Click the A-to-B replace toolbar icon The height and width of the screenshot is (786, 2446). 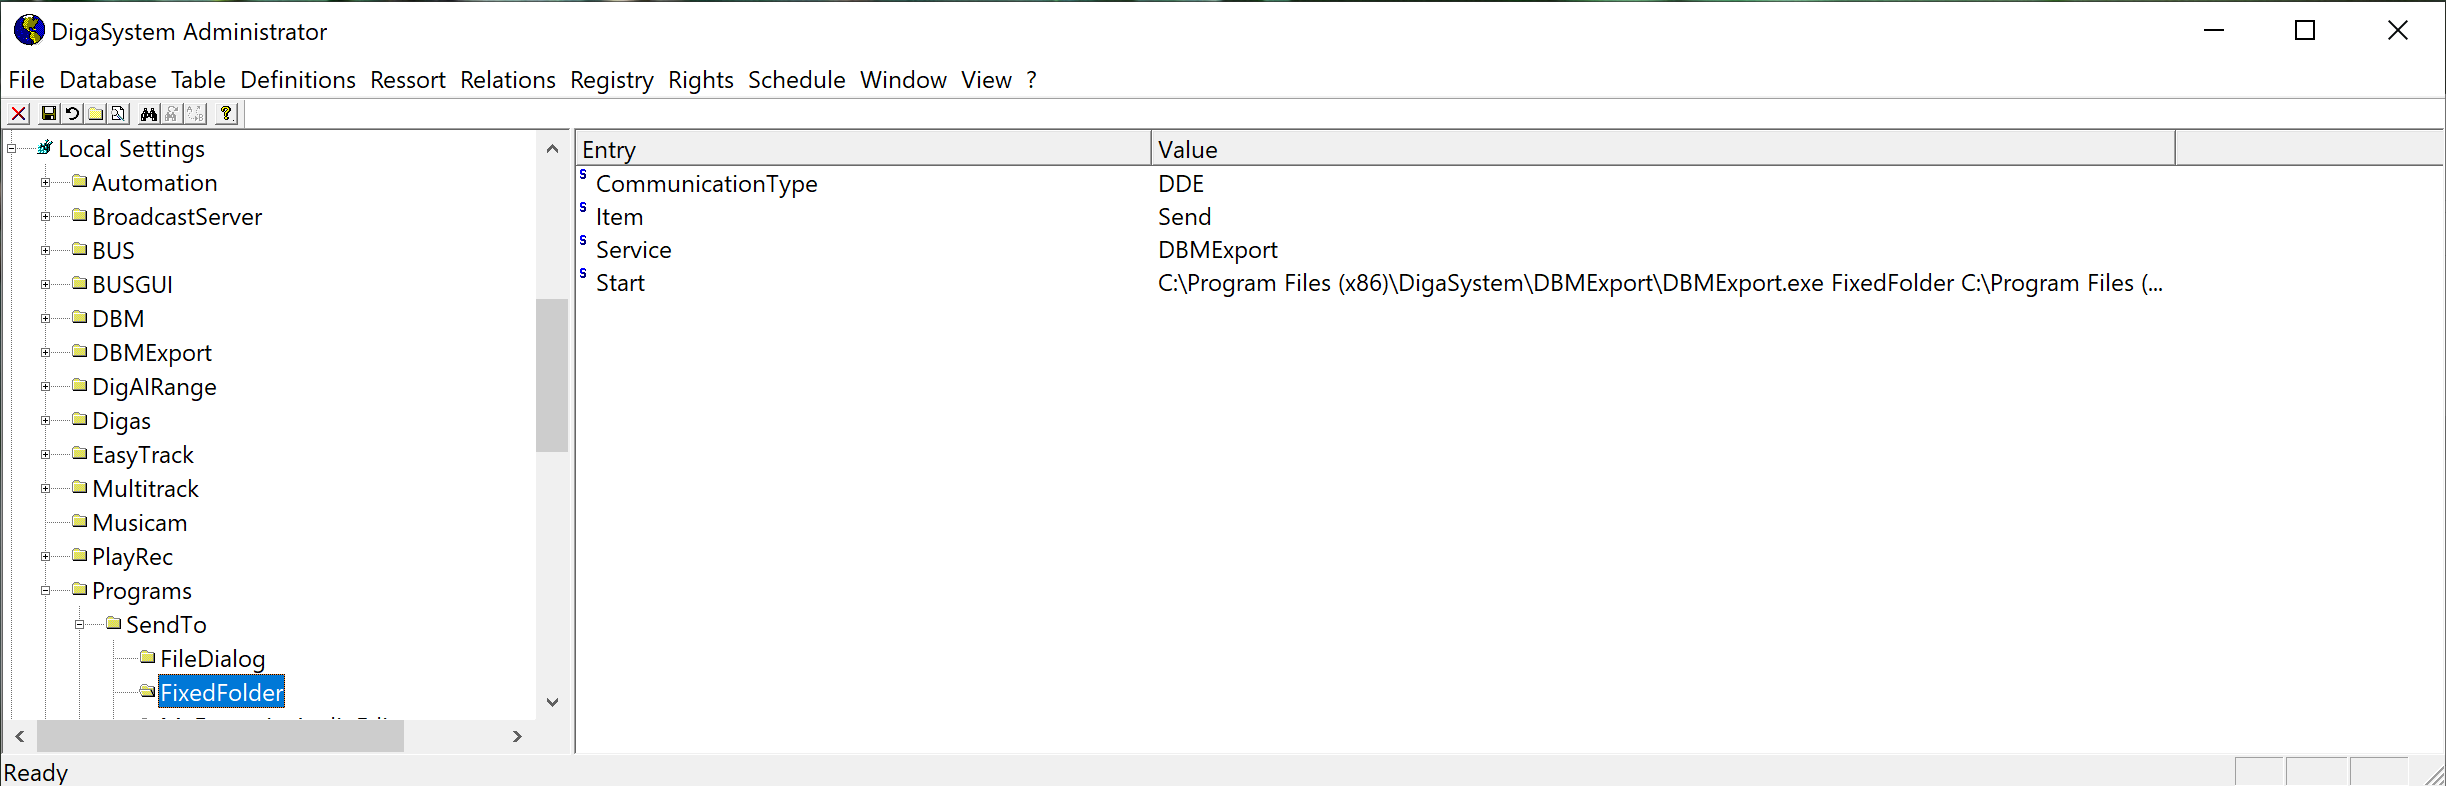coord(195,114)
